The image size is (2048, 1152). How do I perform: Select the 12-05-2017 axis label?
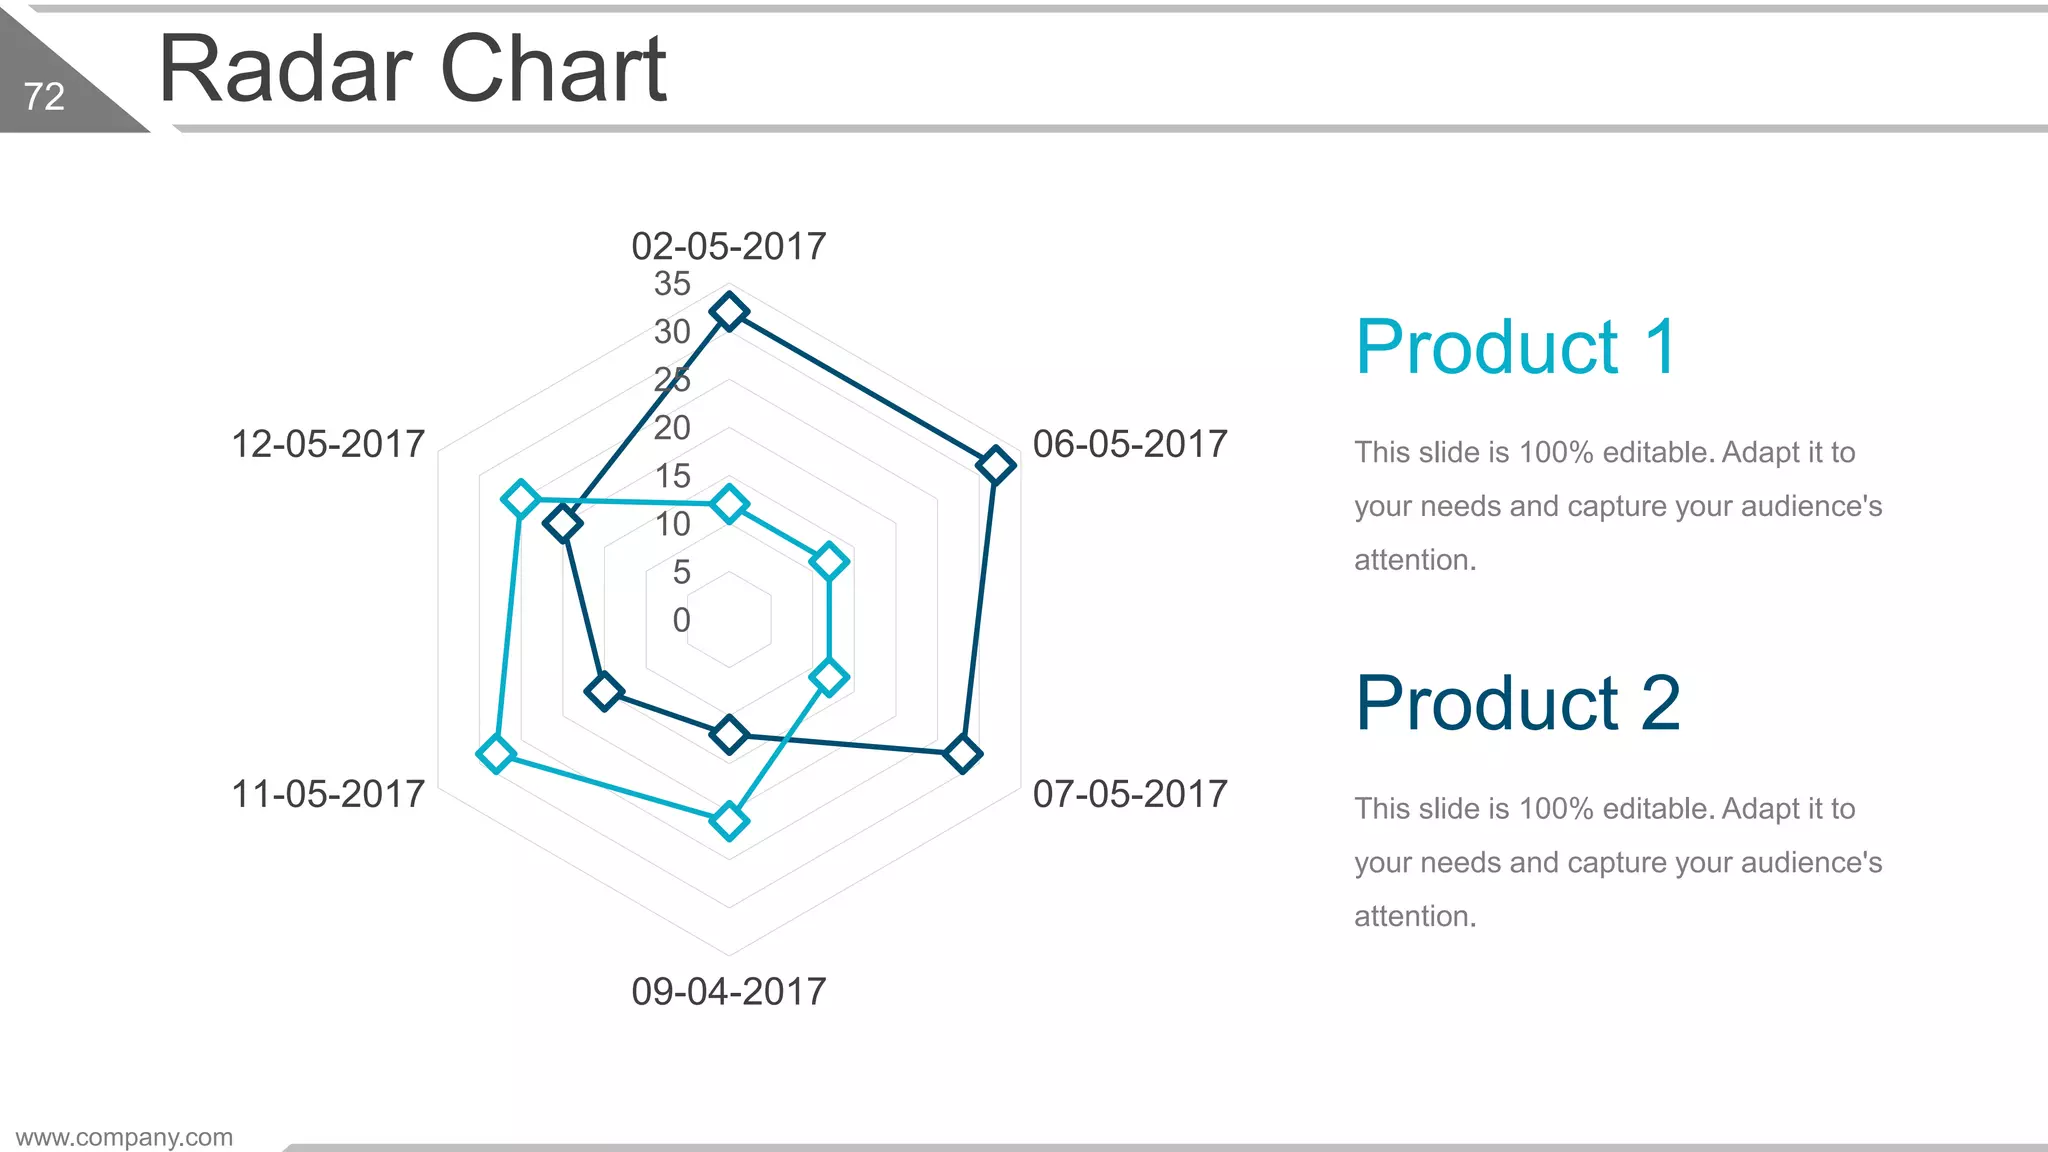click(x=328, y=444)
